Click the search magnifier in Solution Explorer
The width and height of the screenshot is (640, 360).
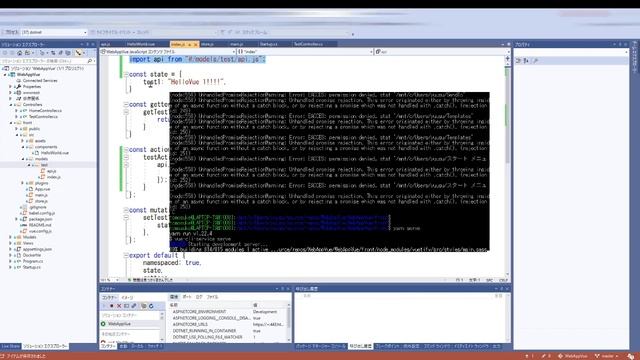[x=90, y=61]
